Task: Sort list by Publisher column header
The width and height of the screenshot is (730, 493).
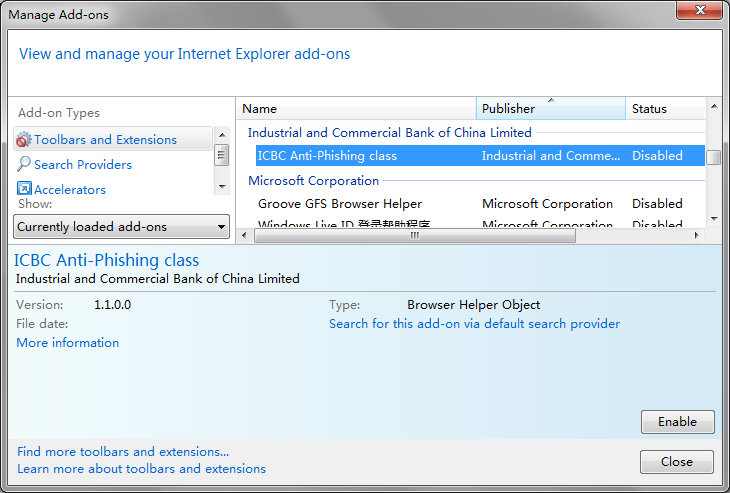Action: pyautogui.click(x=551, y=108)
